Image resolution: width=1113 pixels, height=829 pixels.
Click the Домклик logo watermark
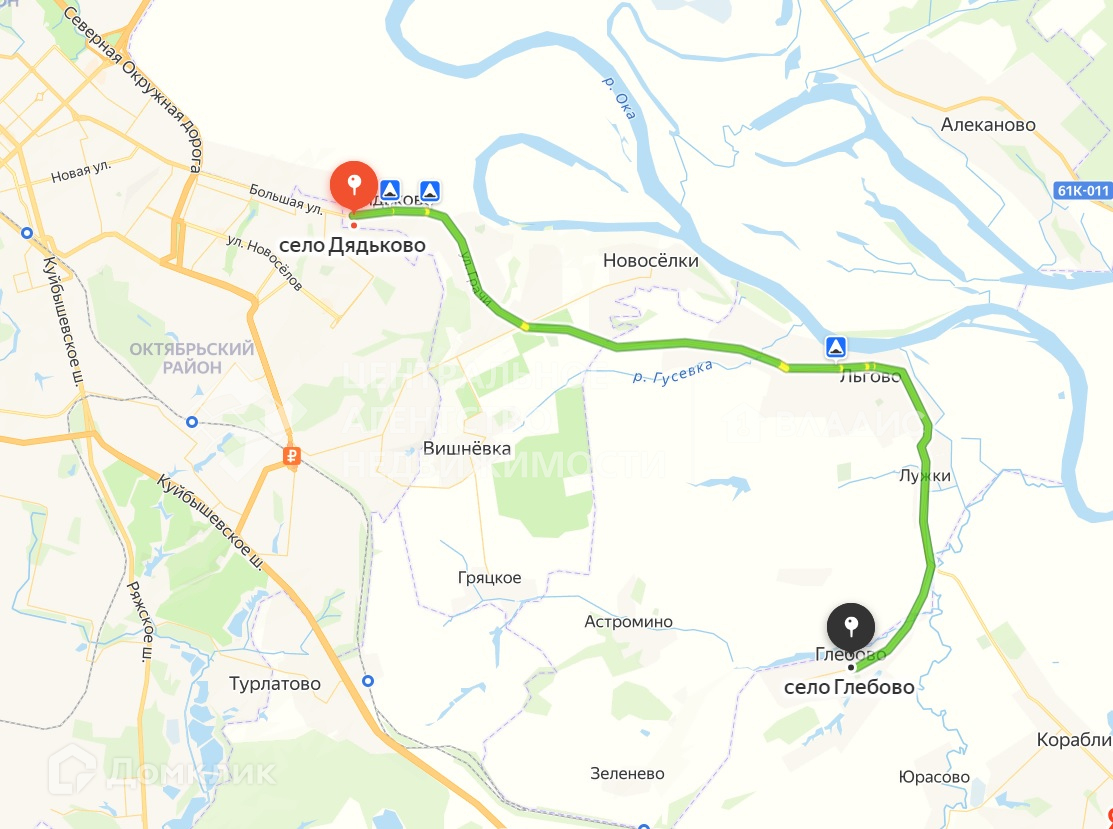[163, 772]
